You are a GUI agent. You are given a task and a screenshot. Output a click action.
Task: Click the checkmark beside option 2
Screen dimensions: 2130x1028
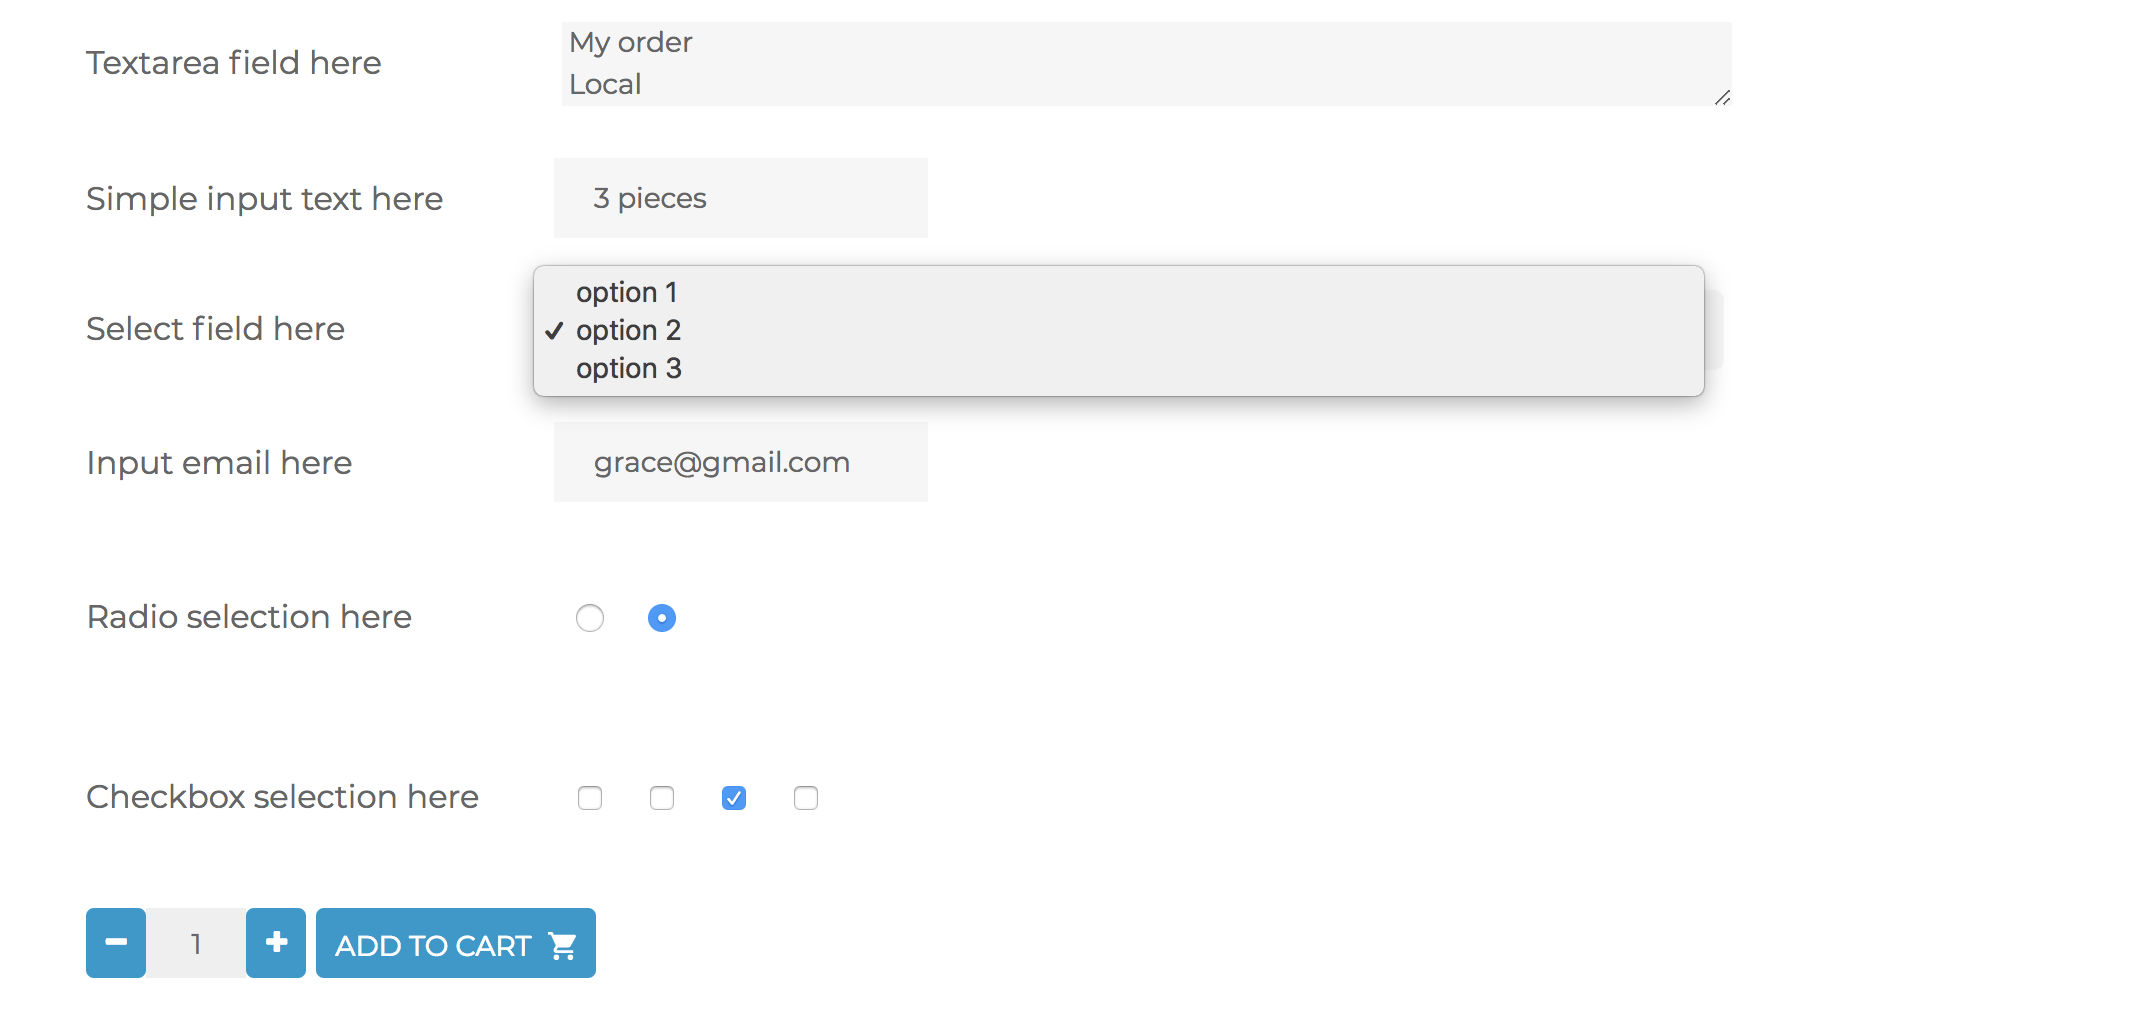[x=554, y=331]
